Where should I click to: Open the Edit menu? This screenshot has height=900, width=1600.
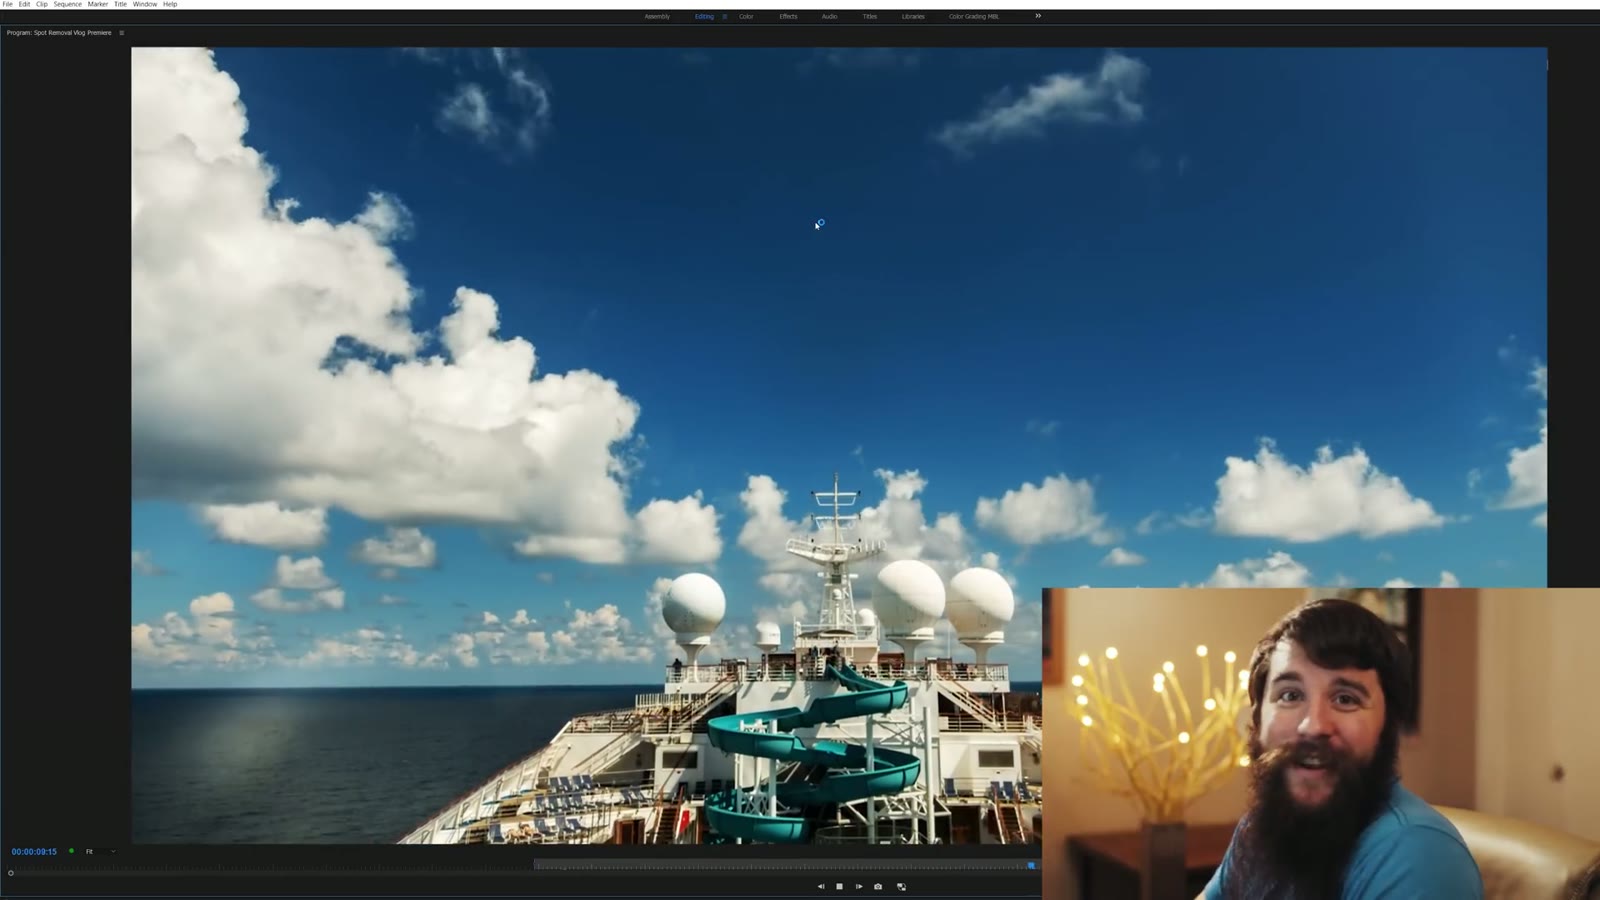[24, 4]
